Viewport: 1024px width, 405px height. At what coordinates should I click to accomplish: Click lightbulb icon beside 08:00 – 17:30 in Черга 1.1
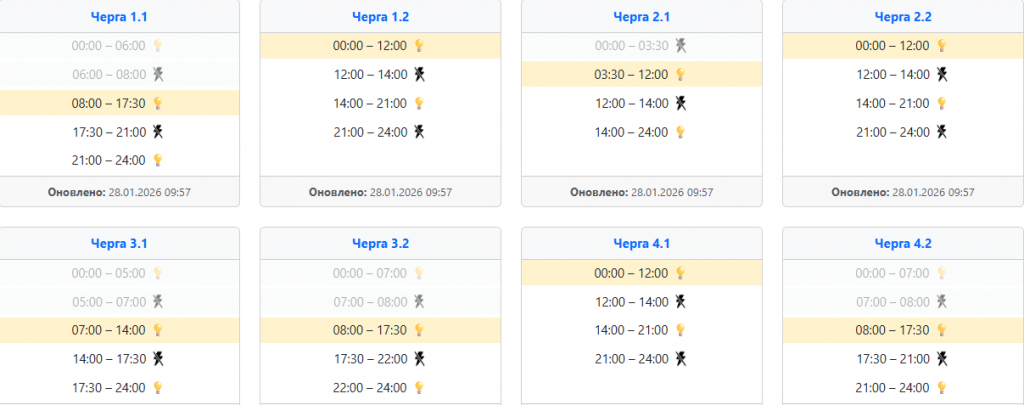157,103
